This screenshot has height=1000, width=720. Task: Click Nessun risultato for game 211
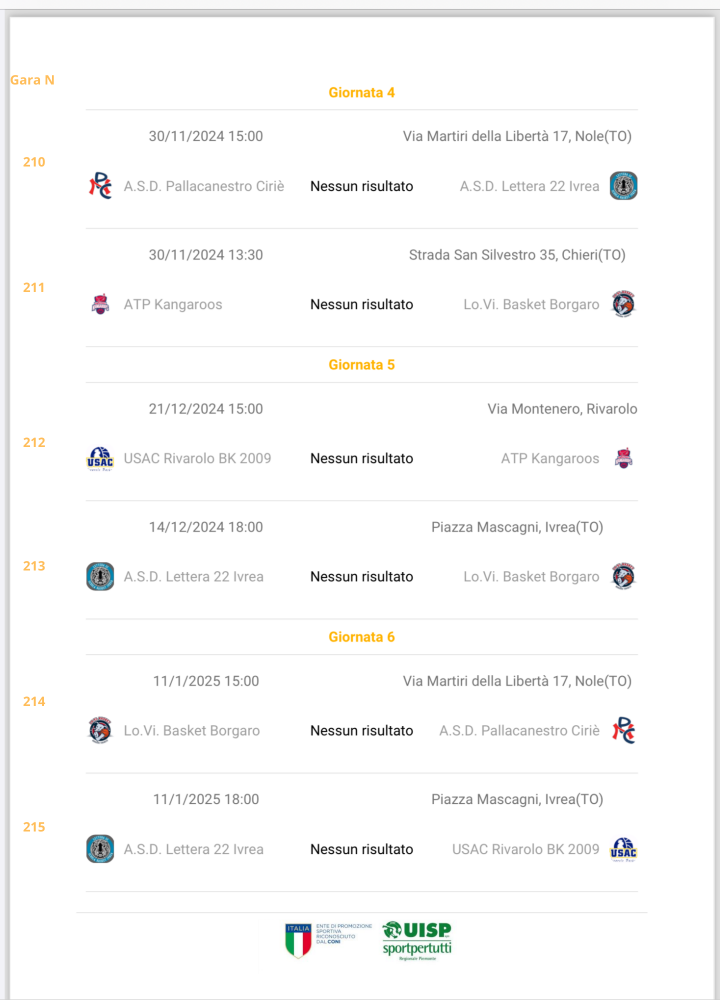[x=362, y=305]
